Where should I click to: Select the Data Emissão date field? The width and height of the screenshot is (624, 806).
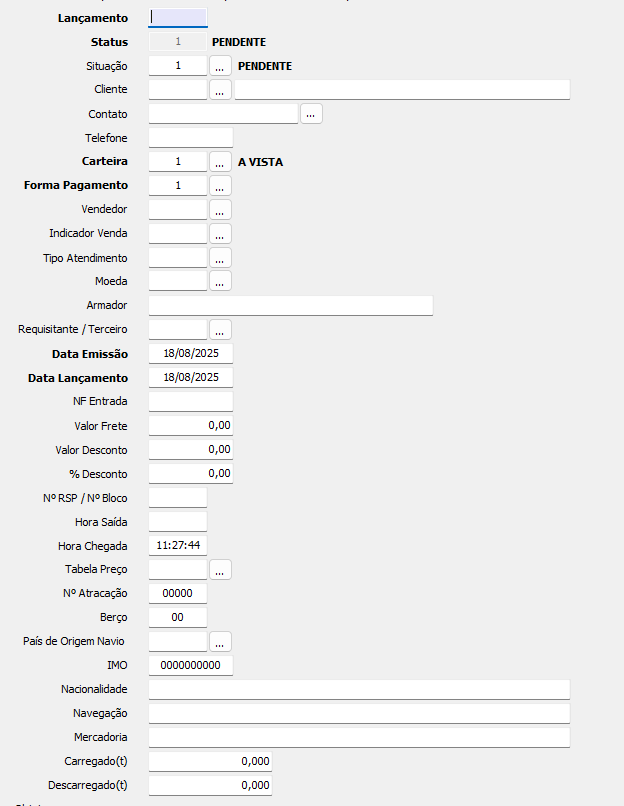191,354
